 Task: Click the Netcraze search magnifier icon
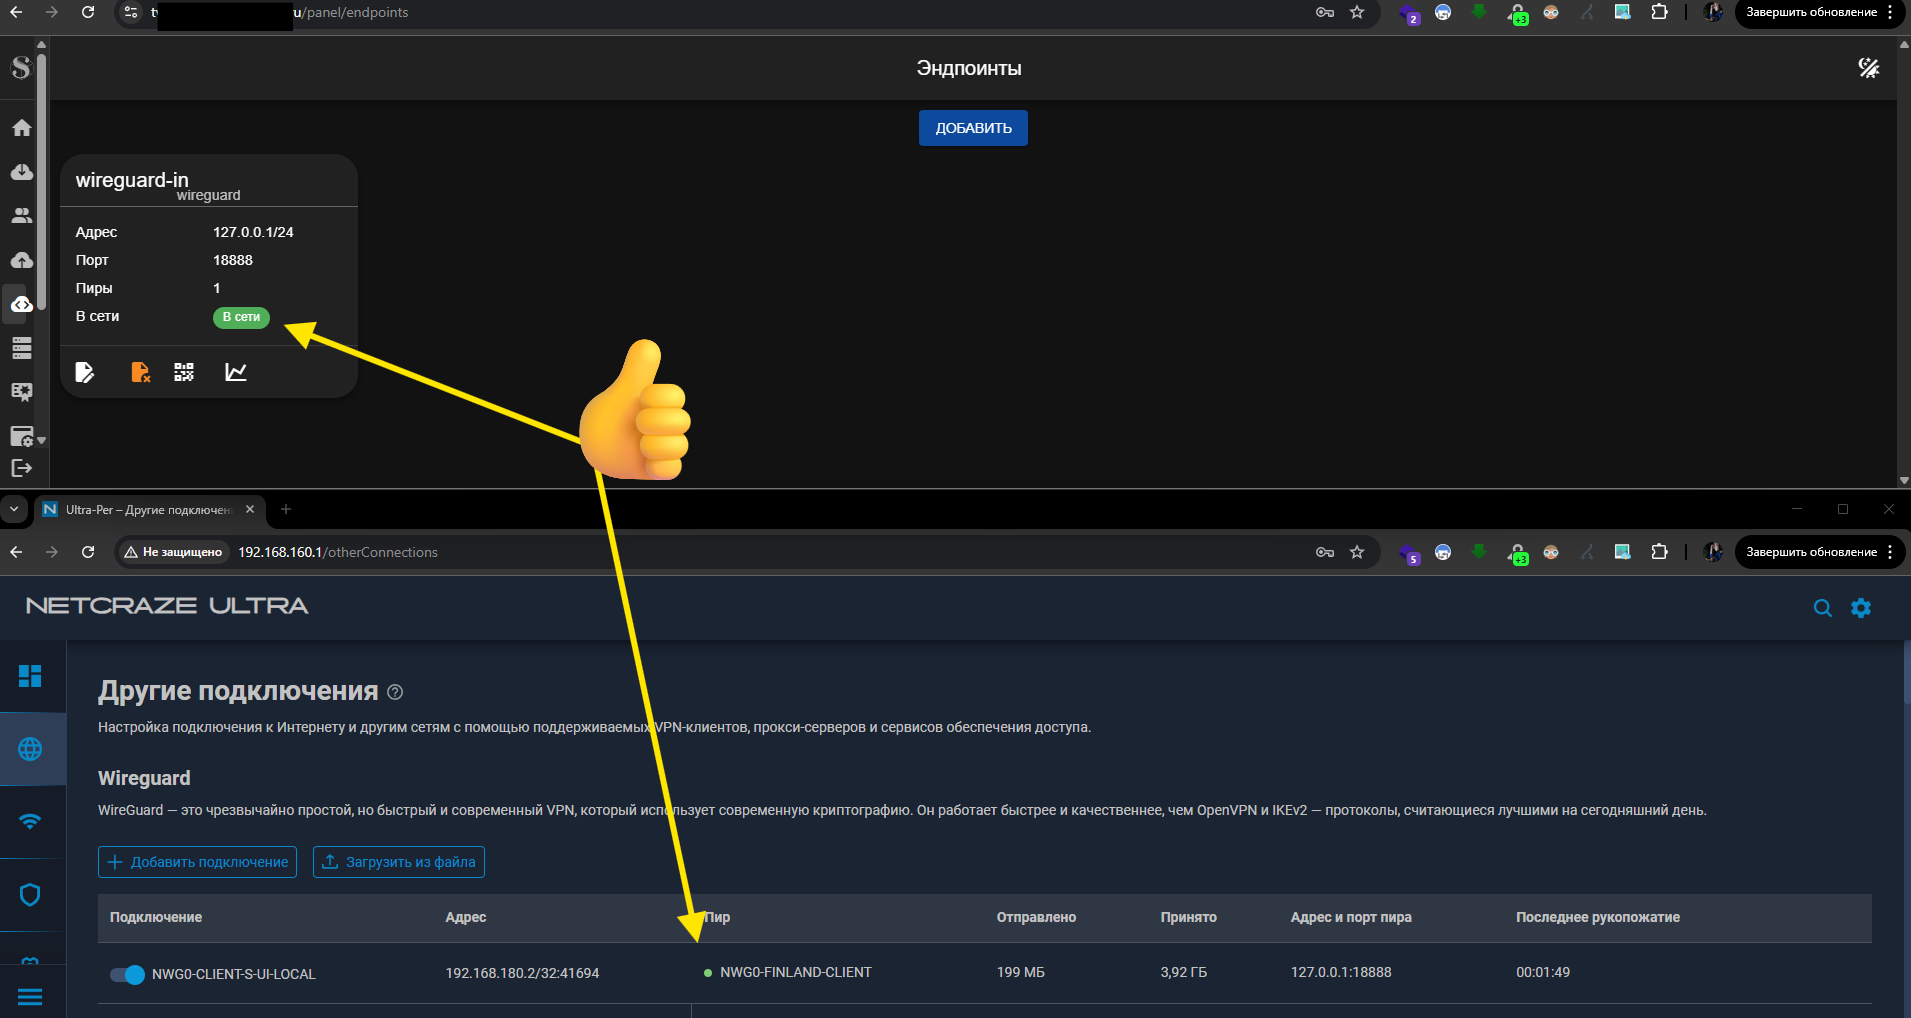1822,608
